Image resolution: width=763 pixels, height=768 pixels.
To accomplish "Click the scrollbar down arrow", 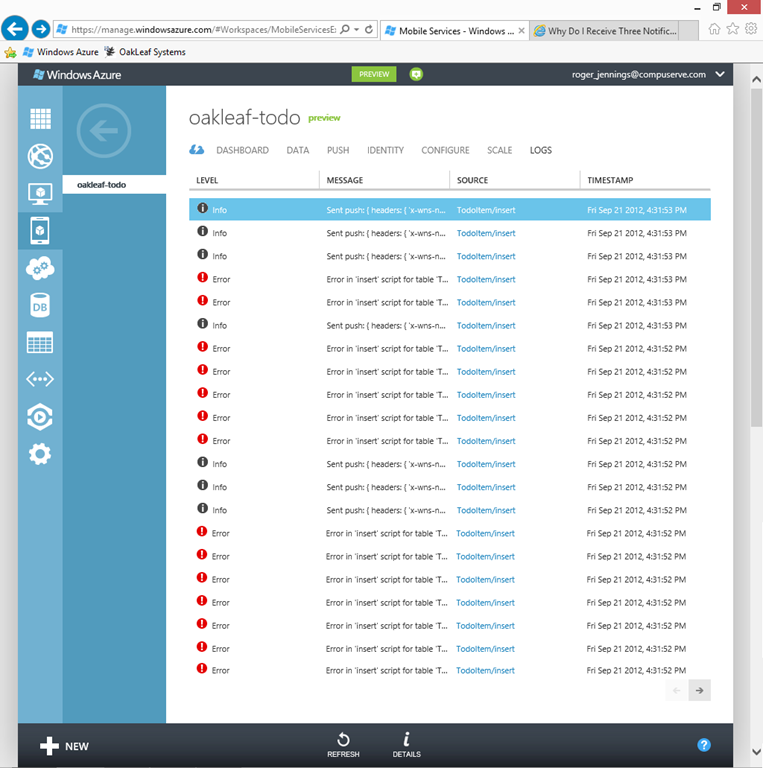I will coord(756,752).
